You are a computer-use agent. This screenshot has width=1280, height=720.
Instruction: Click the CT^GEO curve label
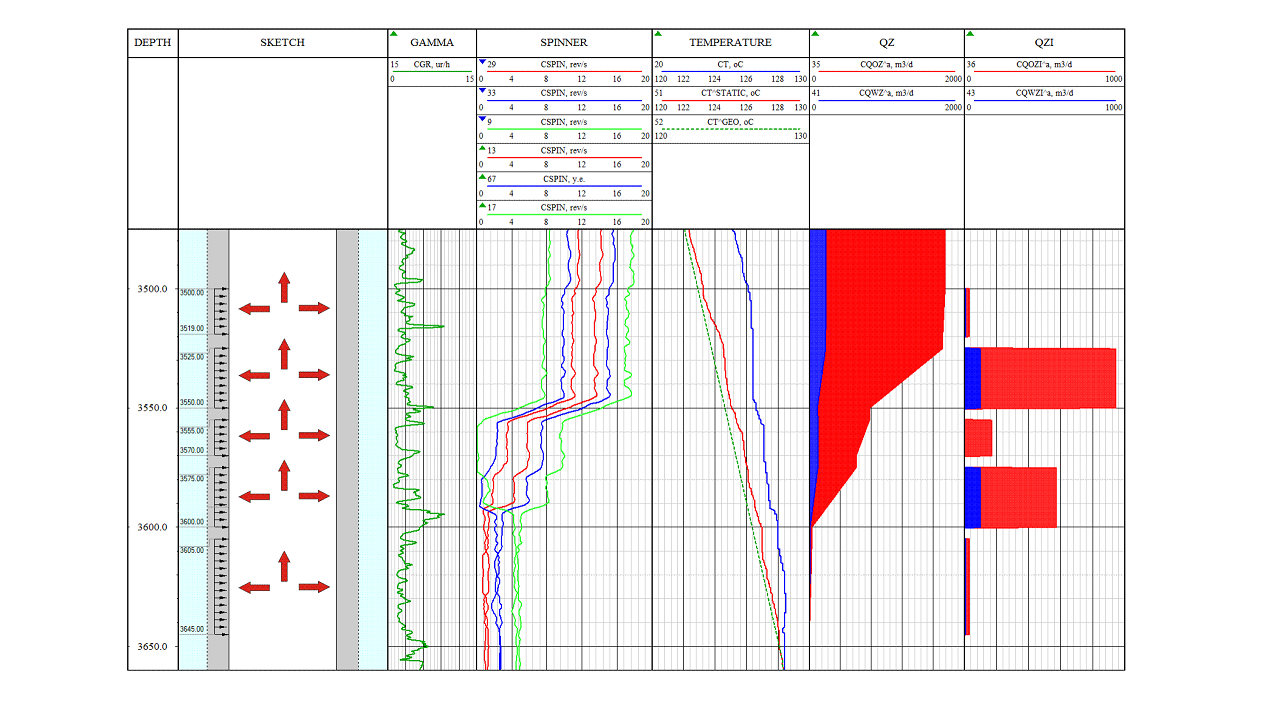pos(730,122)
